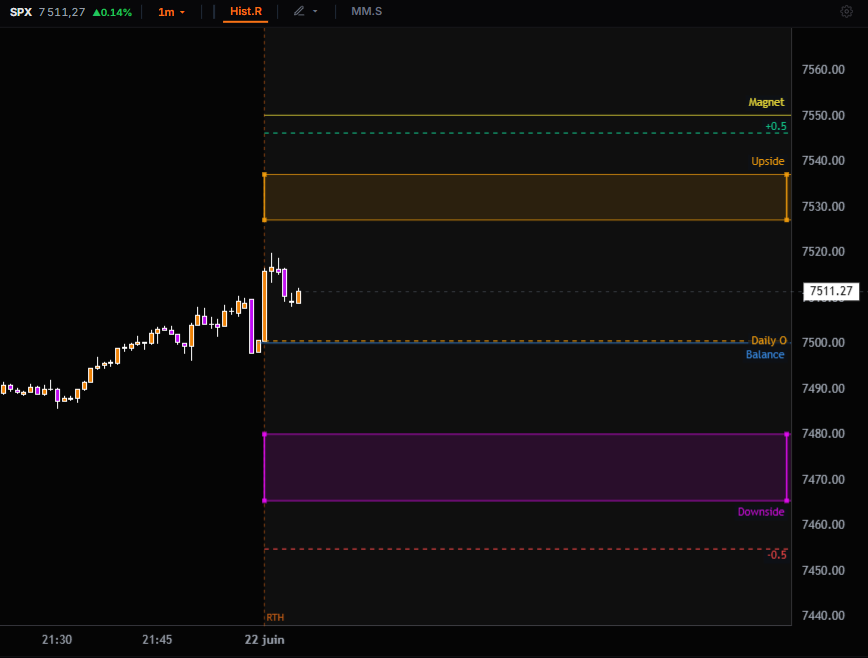Screen dimensions: 868x658
Task: Select the Magnet level label
Action: click(x=766, y=102)
